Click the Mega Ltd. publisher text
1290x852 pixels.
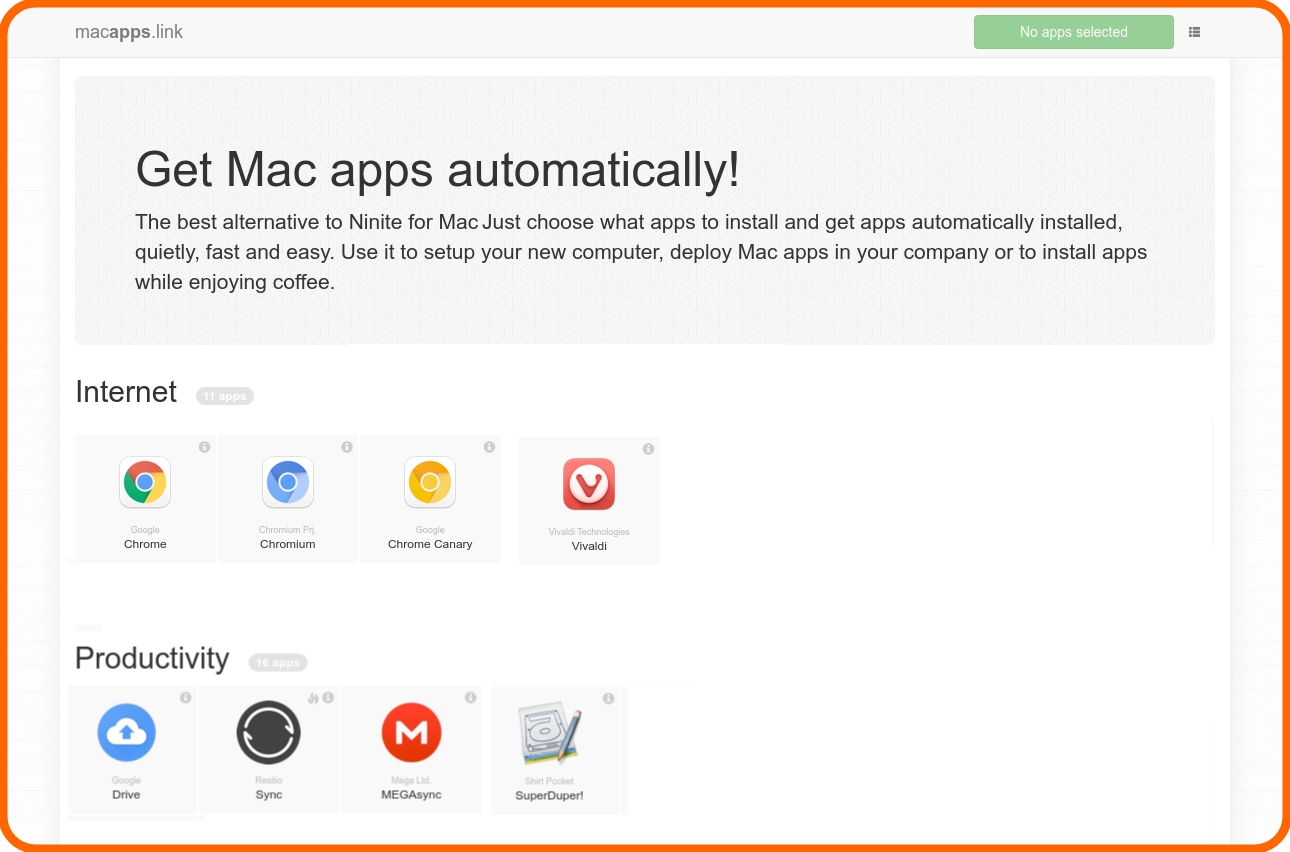point(411,781)
